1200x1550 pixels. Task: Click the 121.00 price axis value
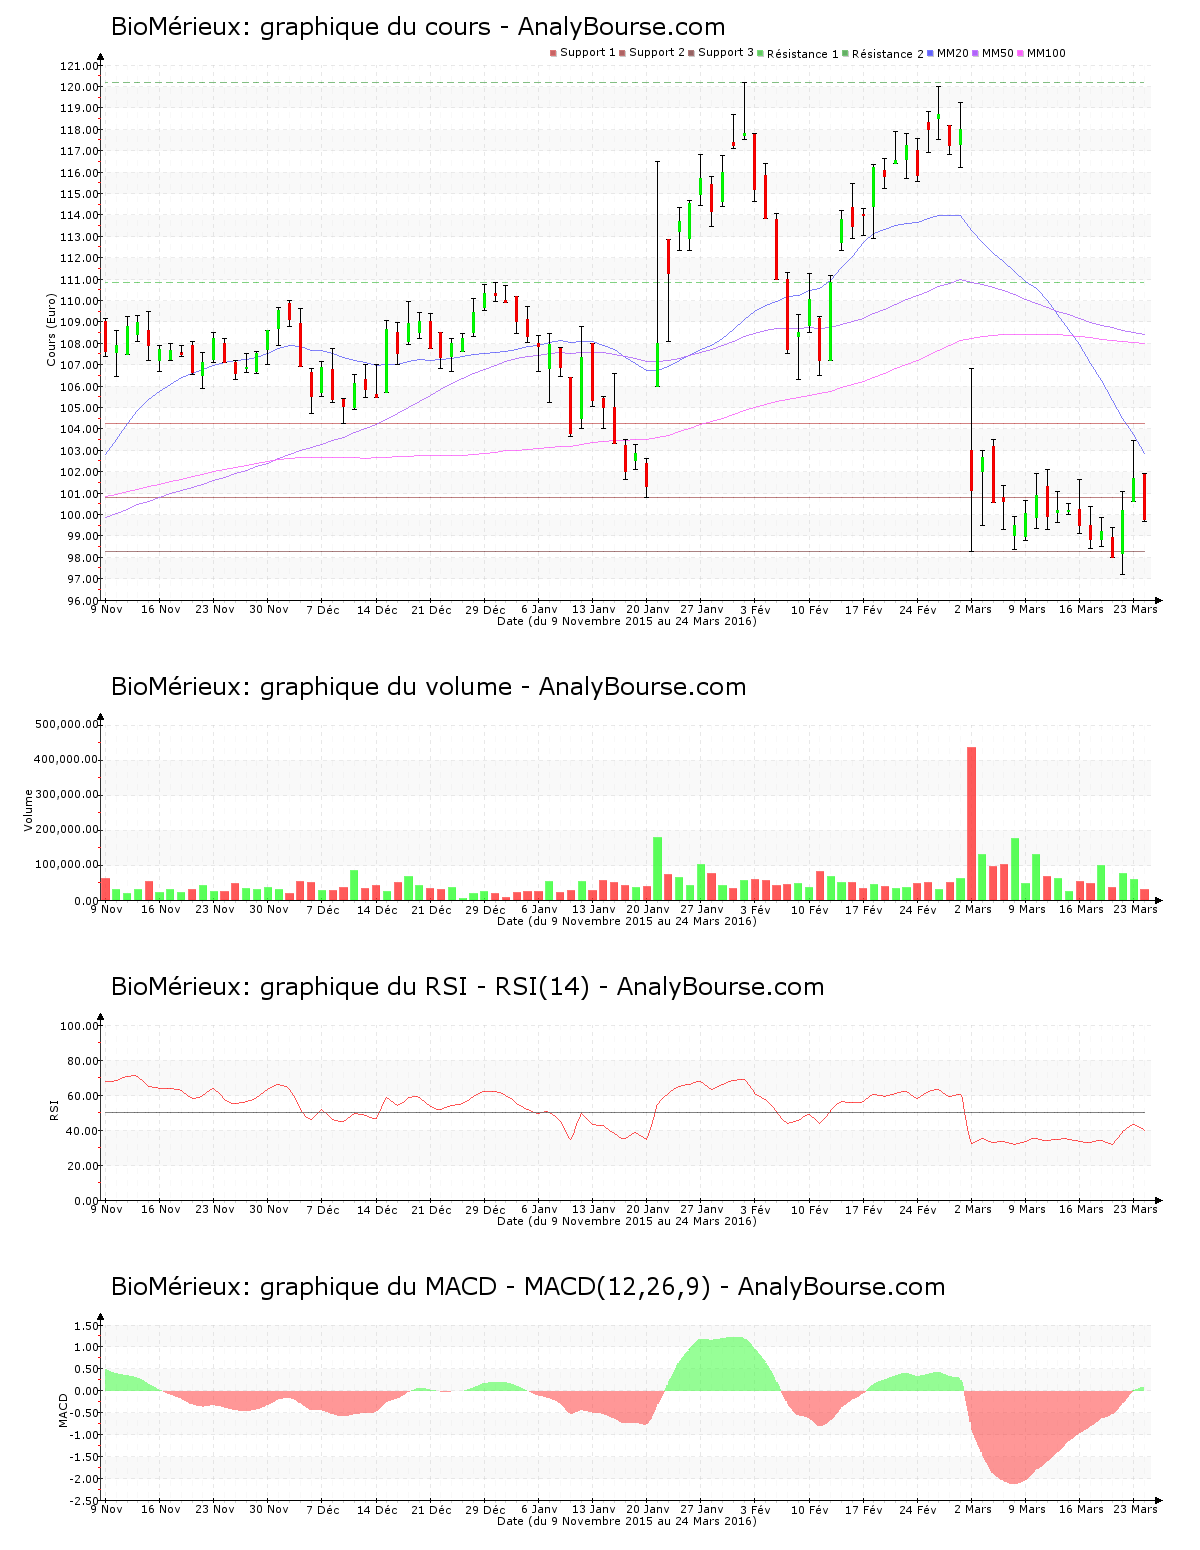coord(79,66)
